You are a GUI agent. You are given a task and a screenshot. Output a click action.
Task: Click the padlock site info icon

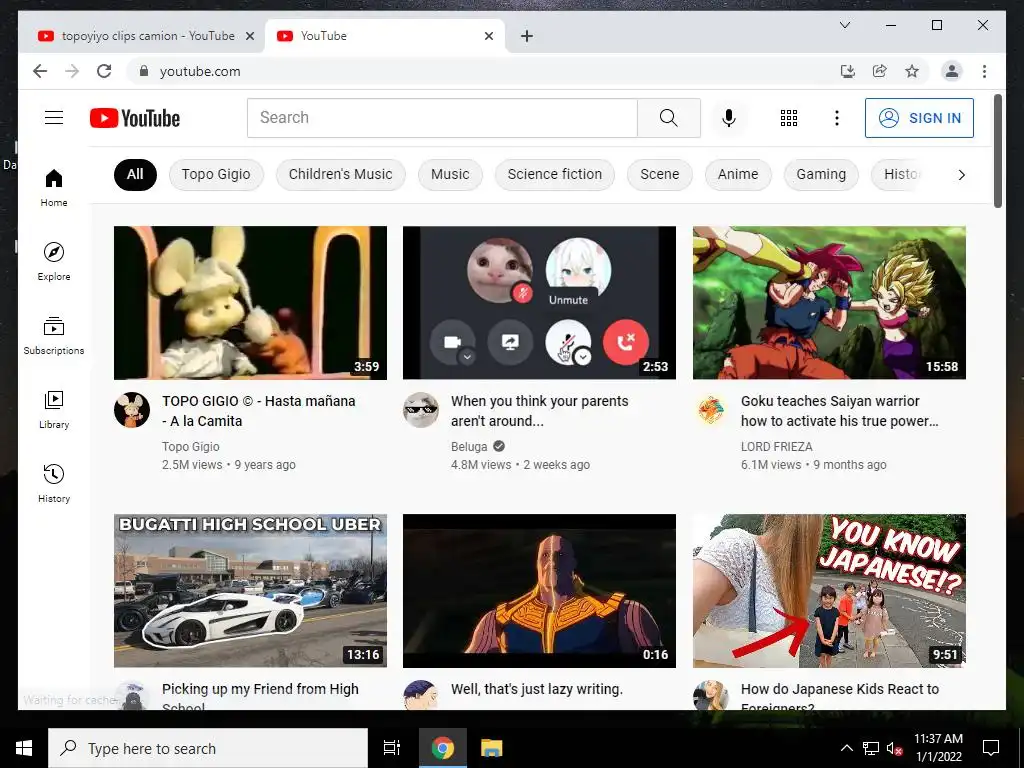(144, 71)
